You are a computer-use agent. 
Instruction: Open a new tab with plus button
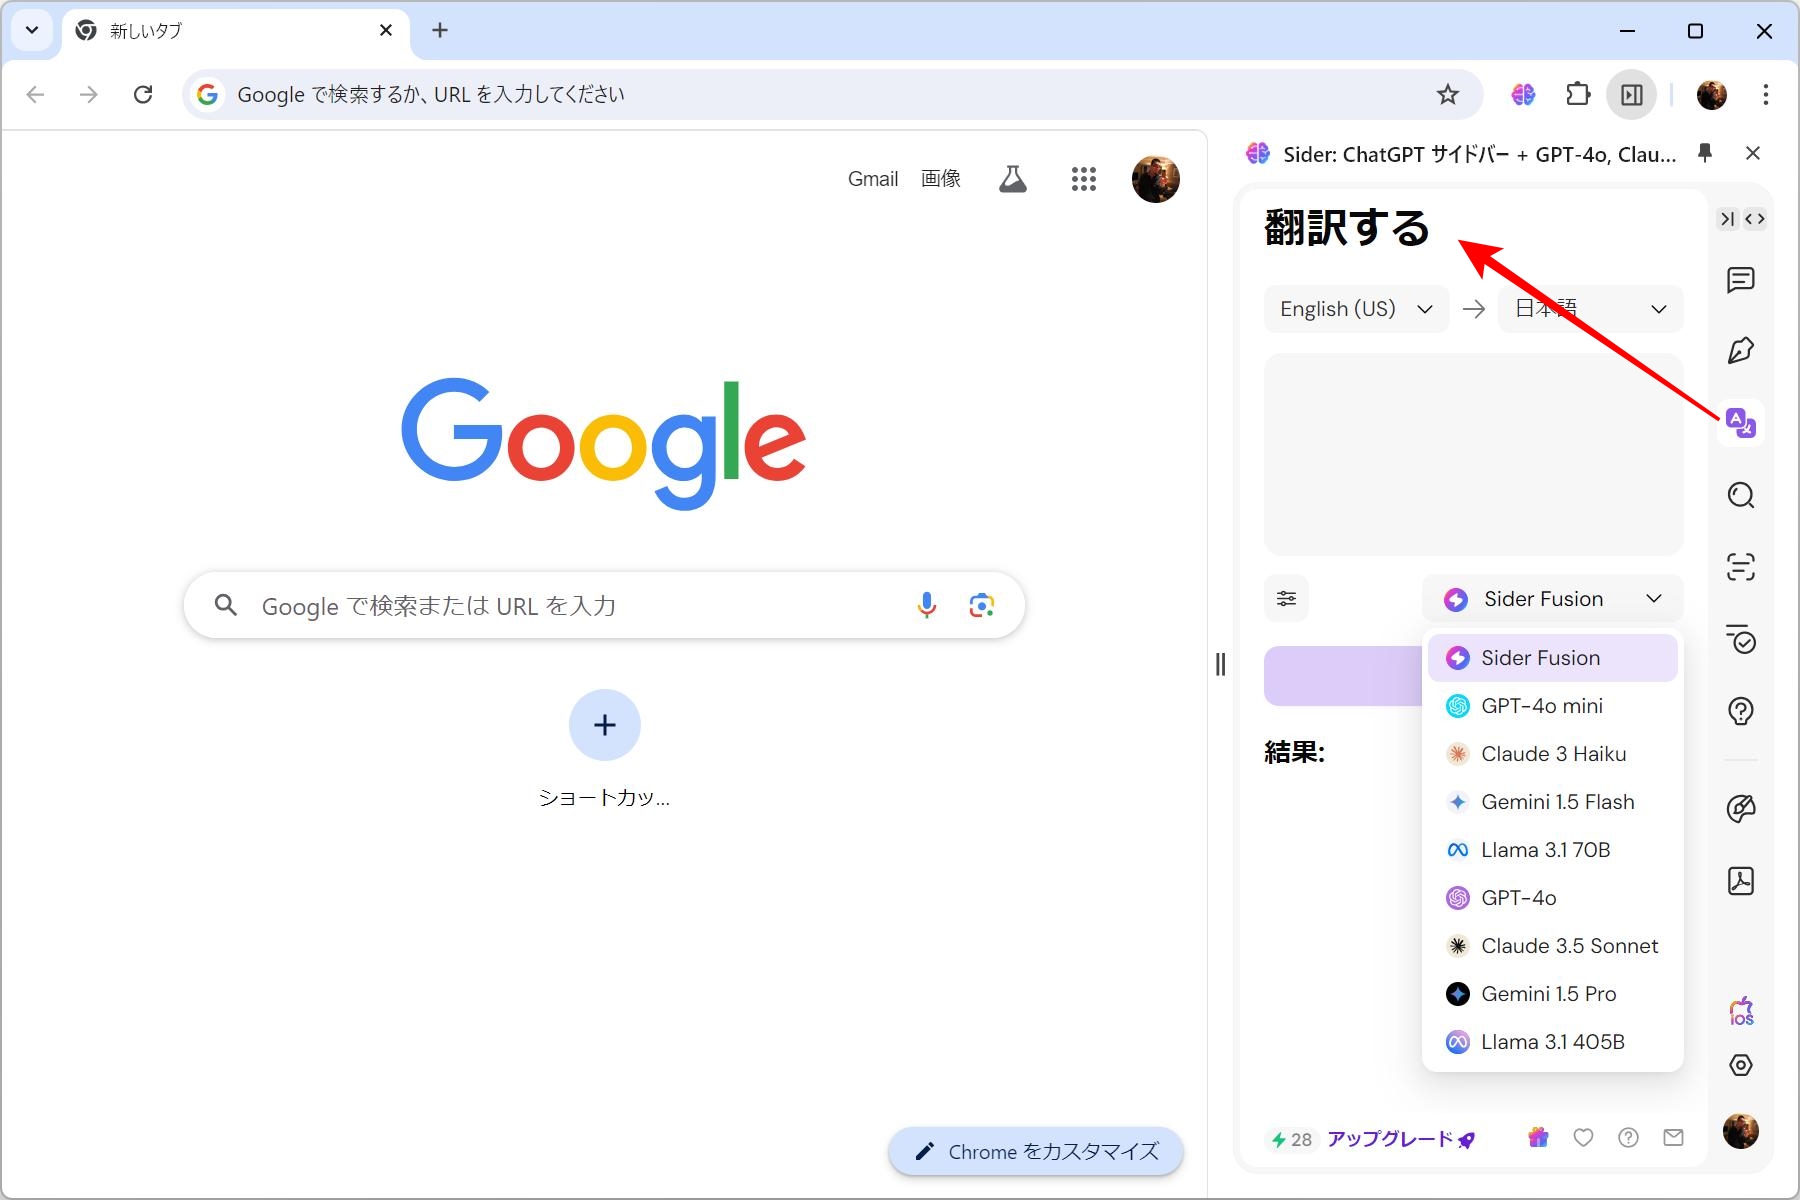point(440,30)
